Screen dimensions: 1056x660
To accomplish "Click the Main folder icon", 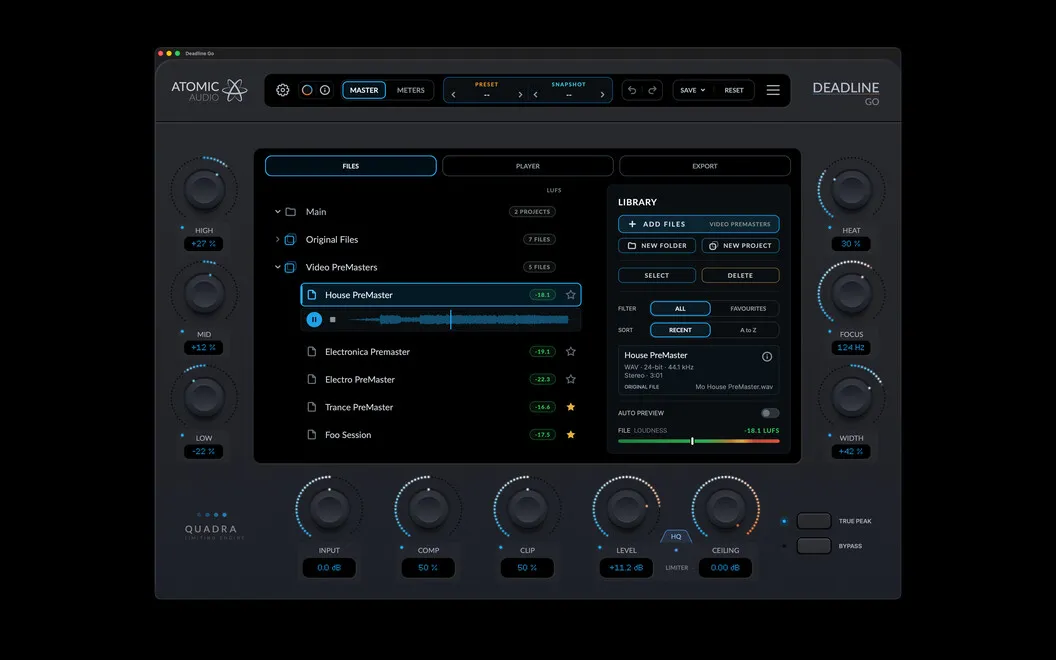I will click(291, 211).
